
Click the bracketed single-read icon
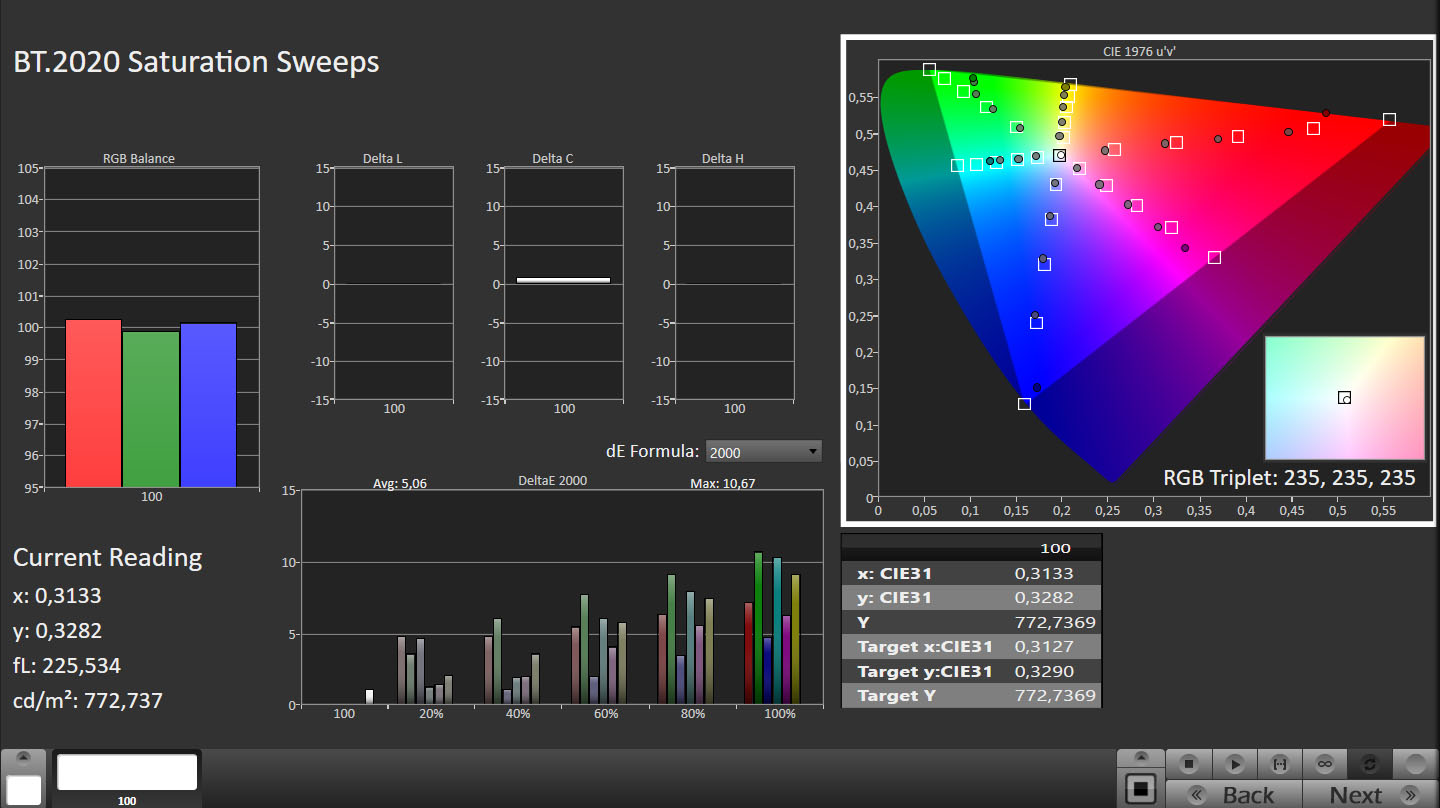coord(1280,764)
